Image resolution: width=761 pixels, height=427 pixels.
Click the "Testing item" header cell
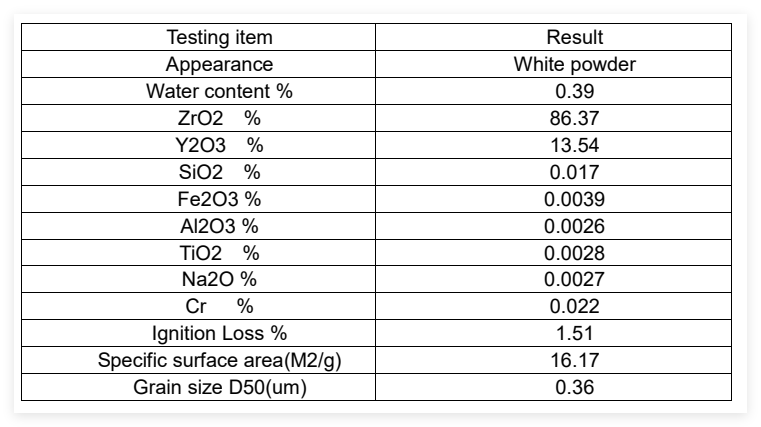click(219, 38)
